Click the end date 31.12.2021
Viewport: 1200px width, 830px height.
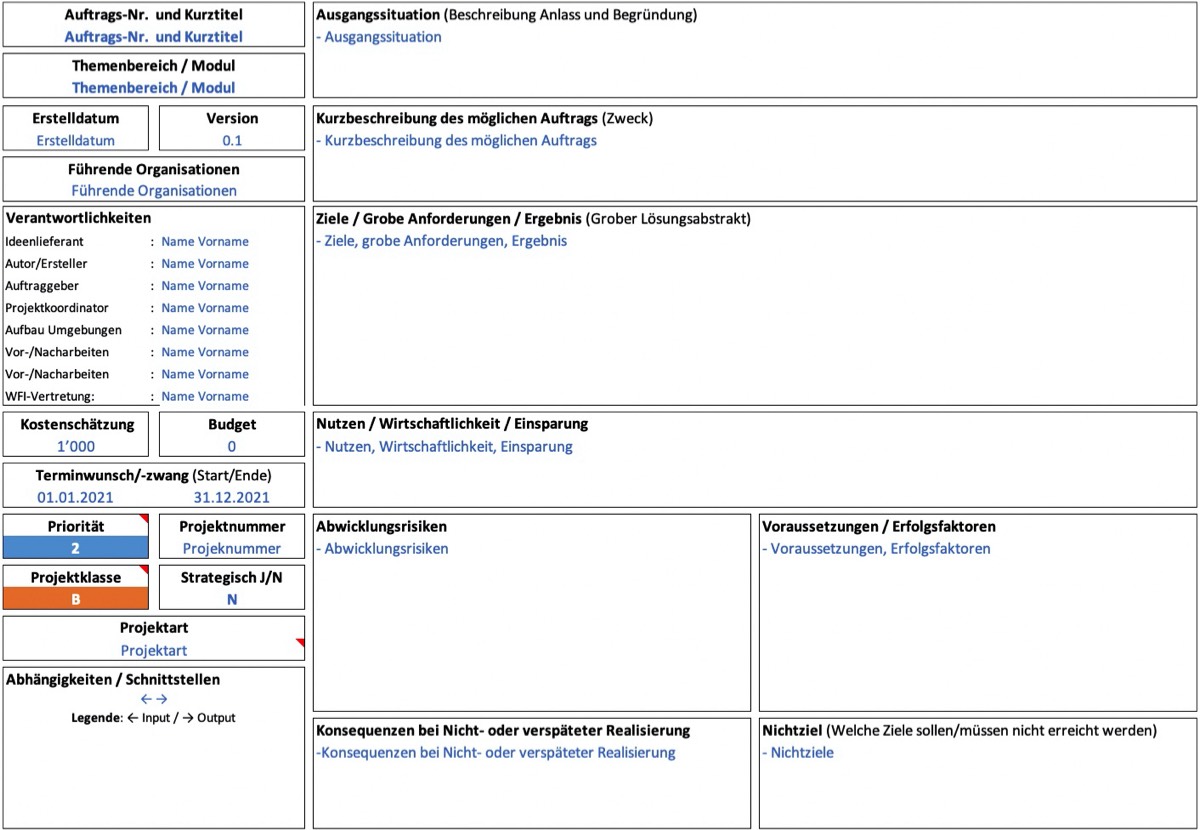click(231, 497)
